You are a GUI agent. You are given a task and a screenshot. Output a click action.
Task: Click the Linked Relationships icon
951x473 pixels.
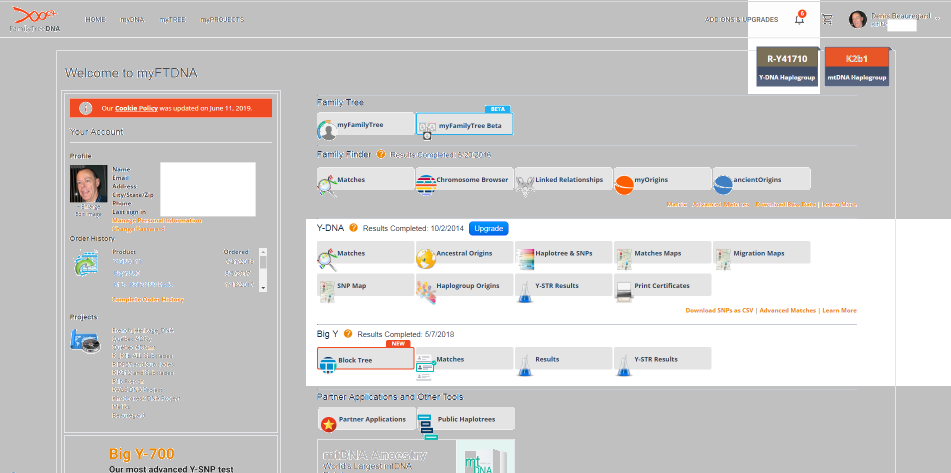[525, 186]
